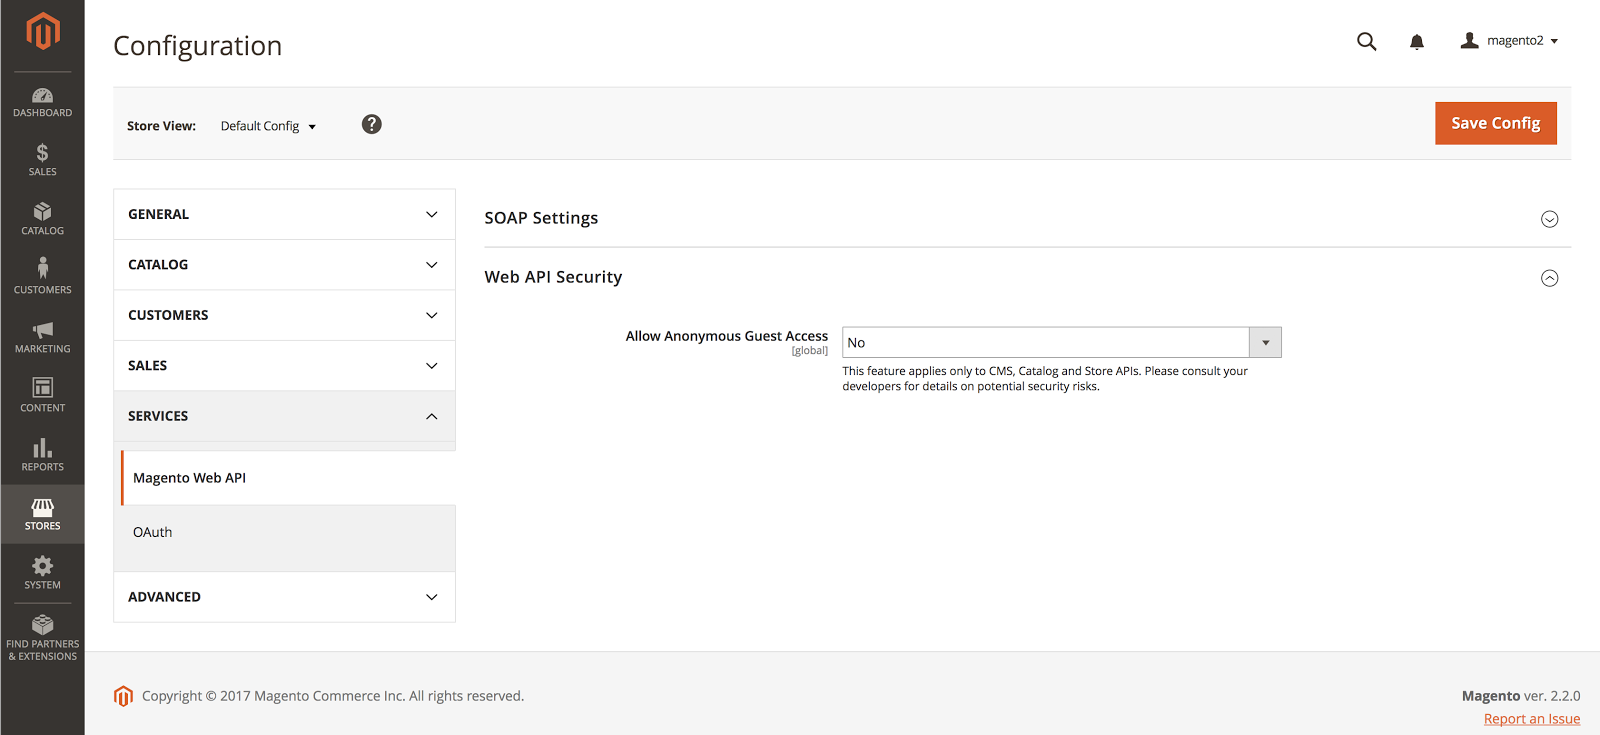Open the Sales sidebar menu

coord(42,160)
